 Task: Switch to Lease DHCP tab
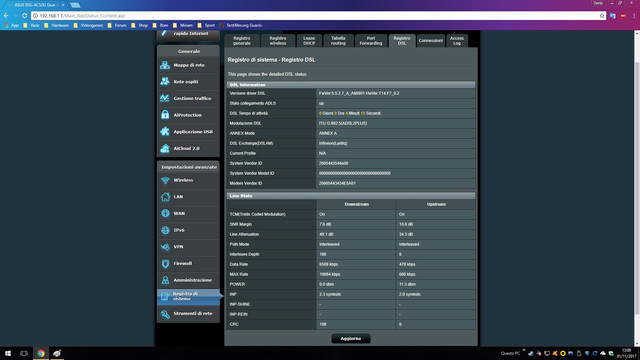tap(309, 40)
